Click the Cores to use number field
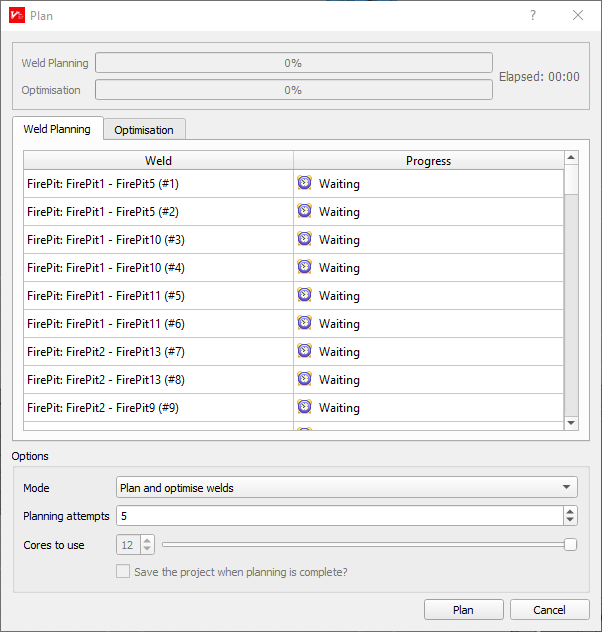This screenshot has width=602, height=632. (x=128, y=545)
